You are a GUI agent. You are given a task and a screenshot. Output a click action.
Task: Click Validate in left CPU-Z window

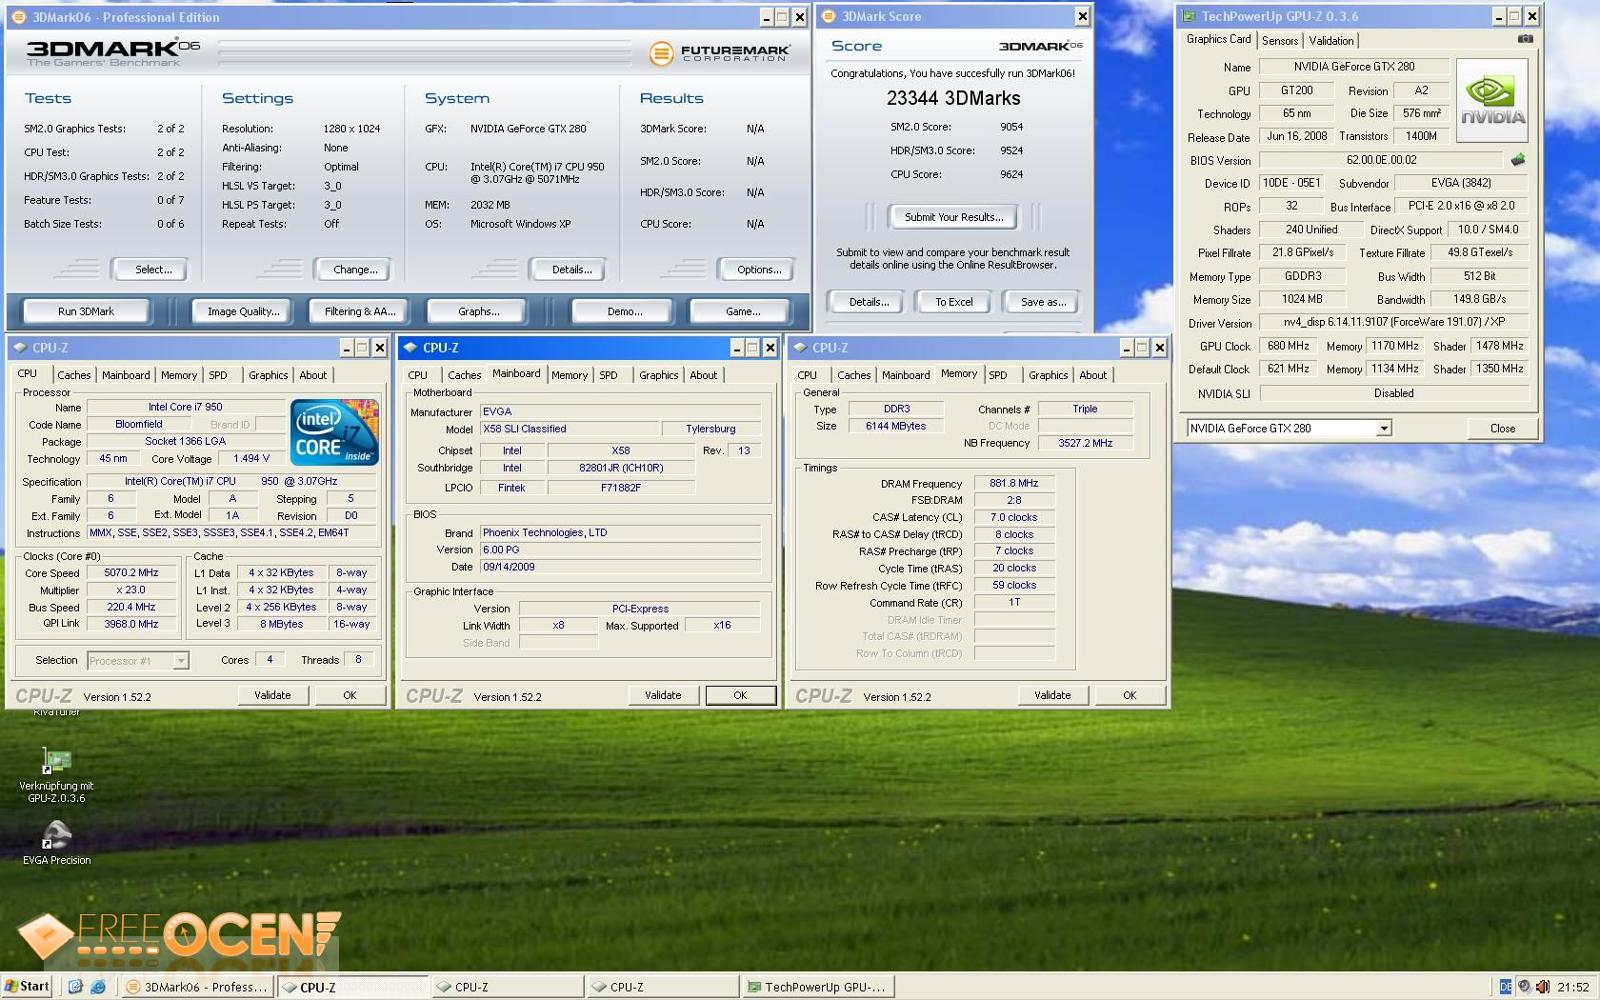[x=272, y=695]
